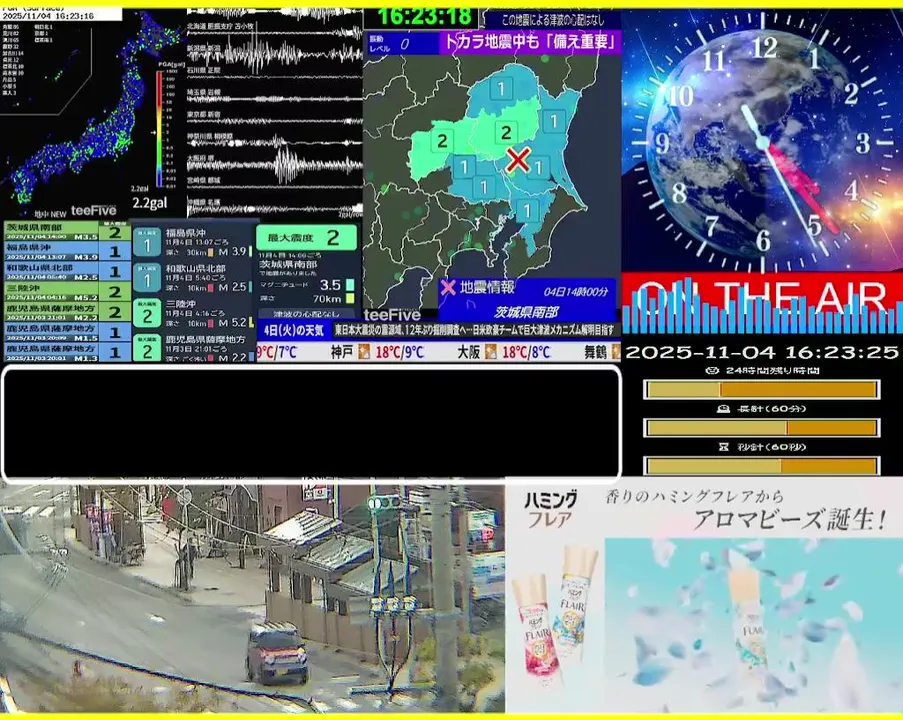903x720 pixels.
Task: Select the 福島県沖 M3.9 list row
Action: (x=67, y=251)
